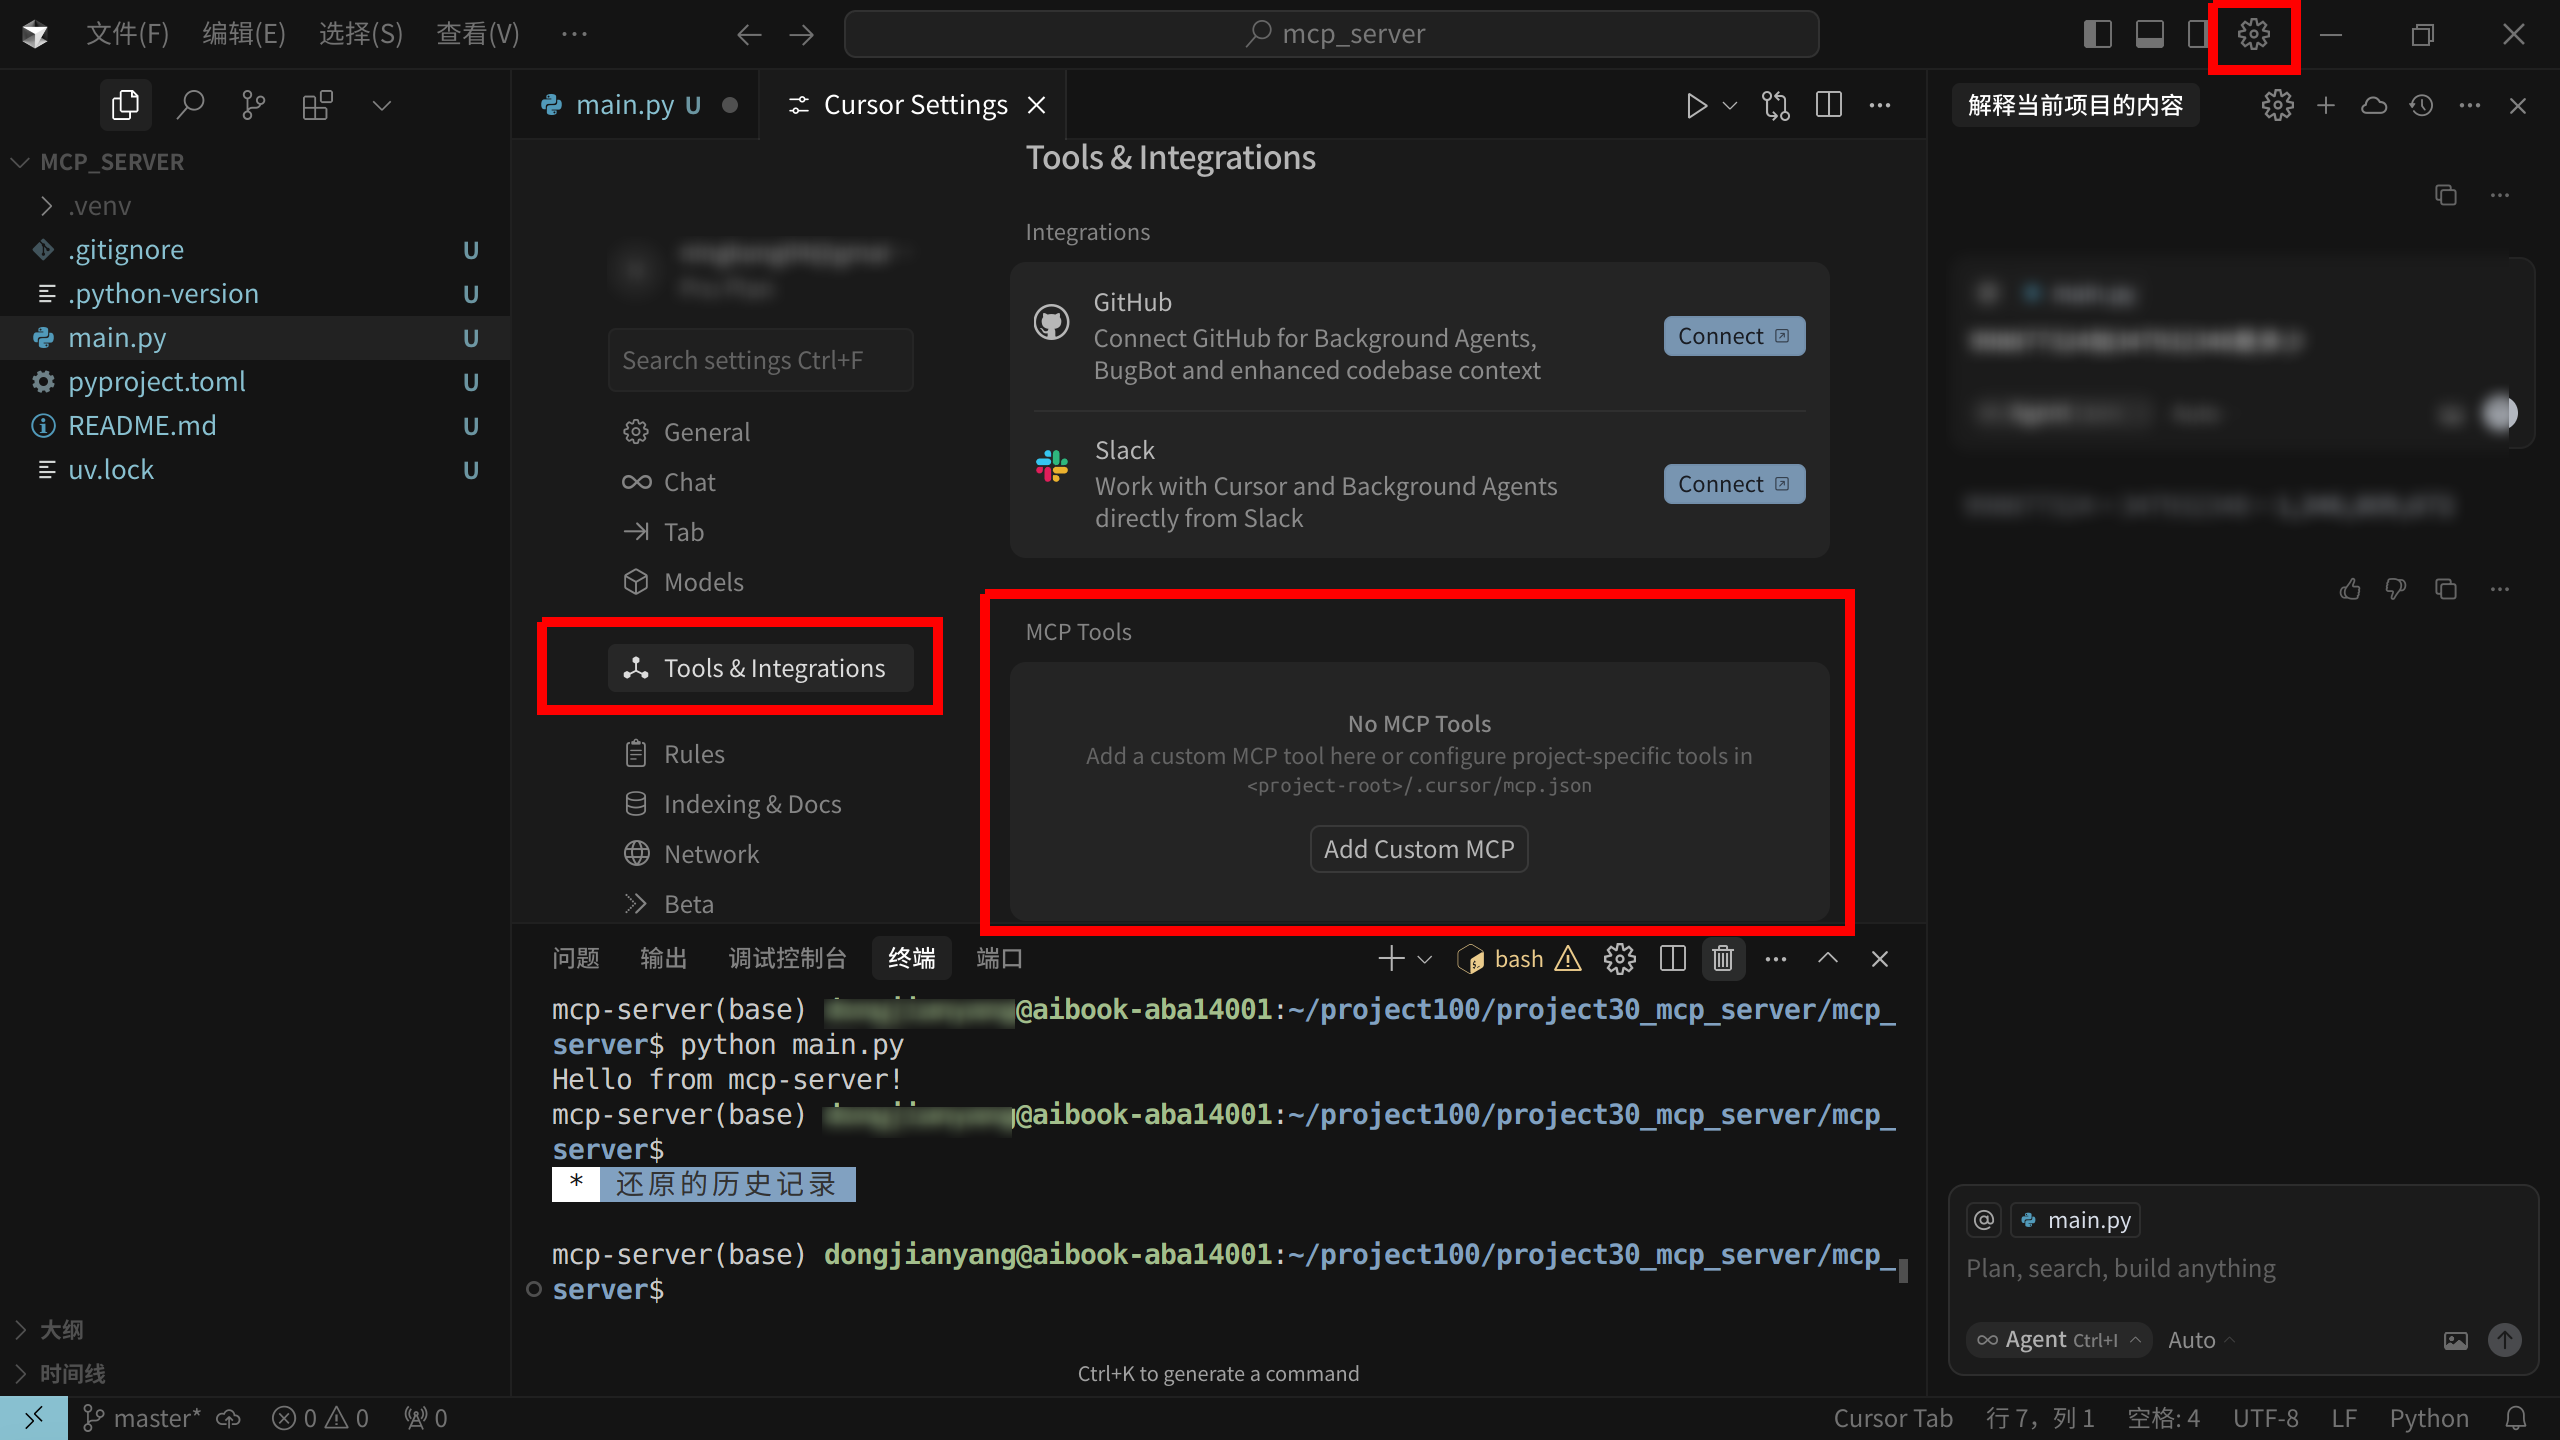The width and height of the screenshot is (2560, 1440).
Task: Maximize the terminal panel with chevron up
Action: point(1828,959)
